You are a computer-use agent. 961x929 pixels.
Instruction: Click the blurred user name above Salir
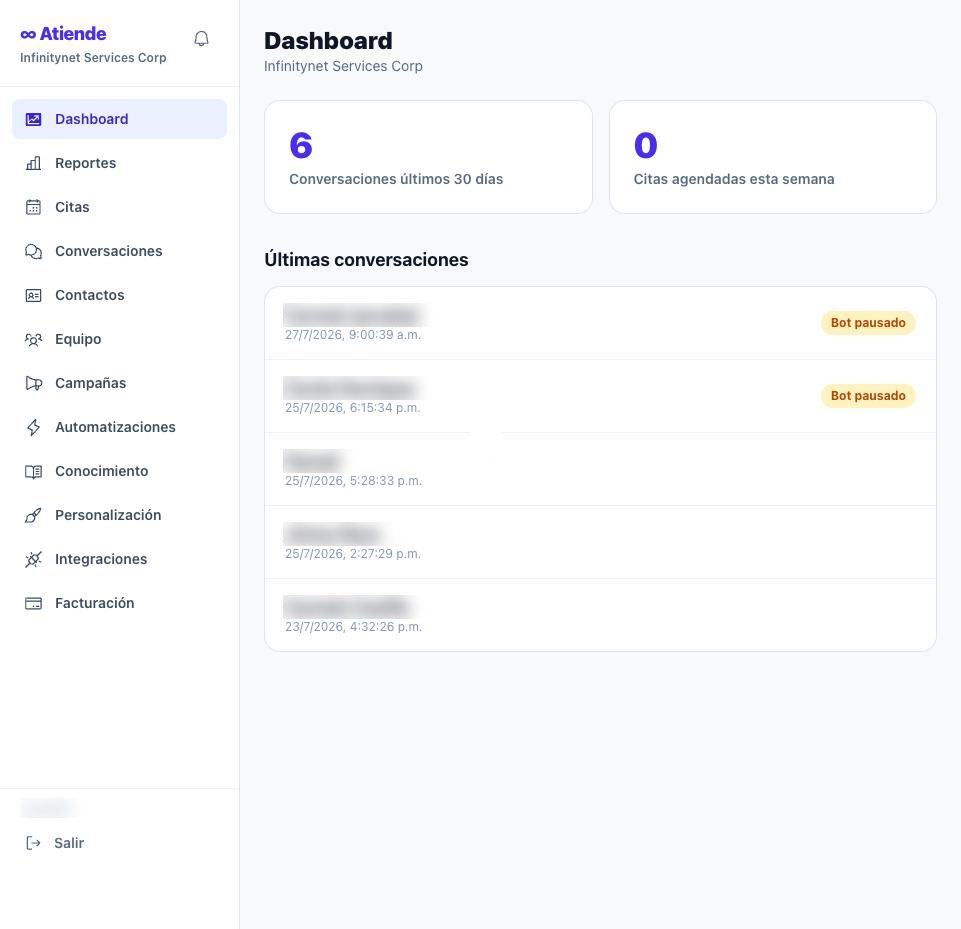coord(48,808)
